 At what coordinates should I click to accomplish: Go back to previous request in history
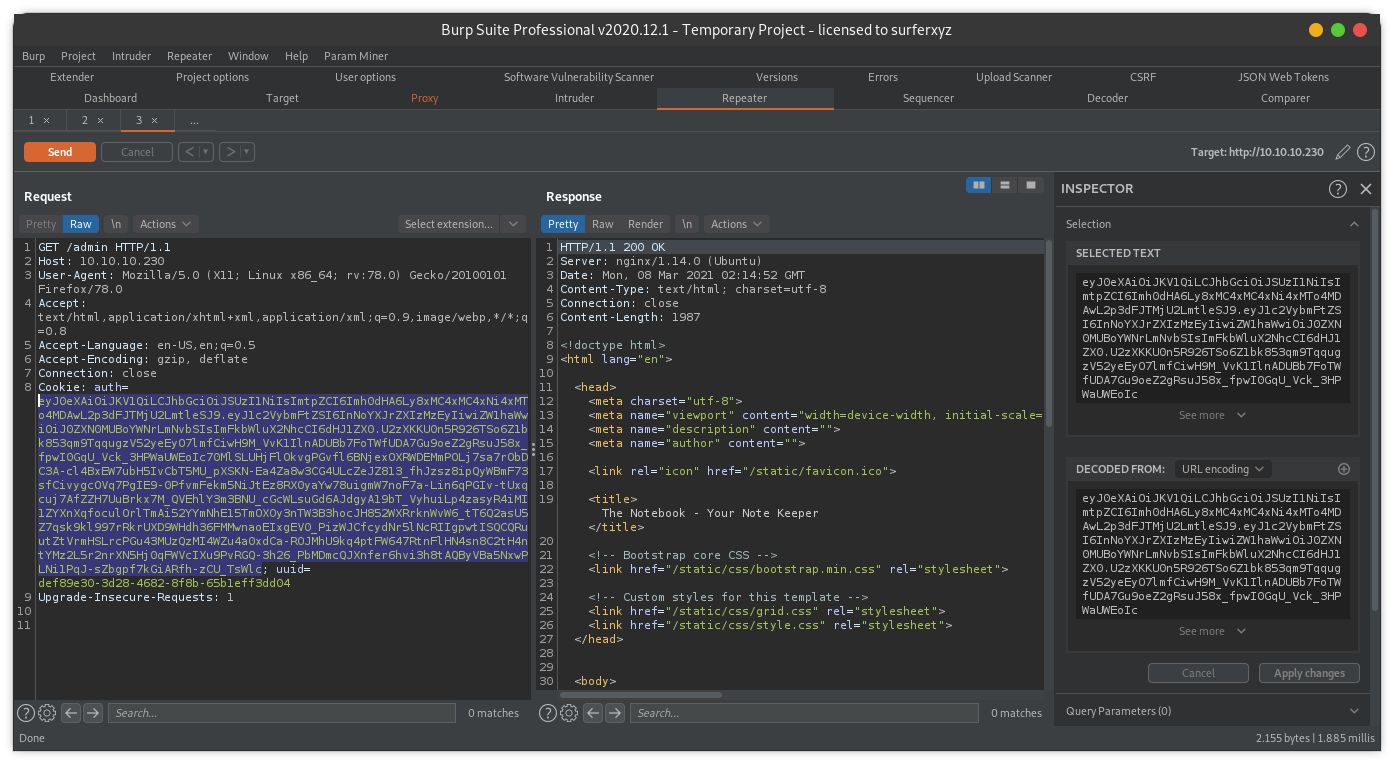pyautogui.click(x=188, y=152)
